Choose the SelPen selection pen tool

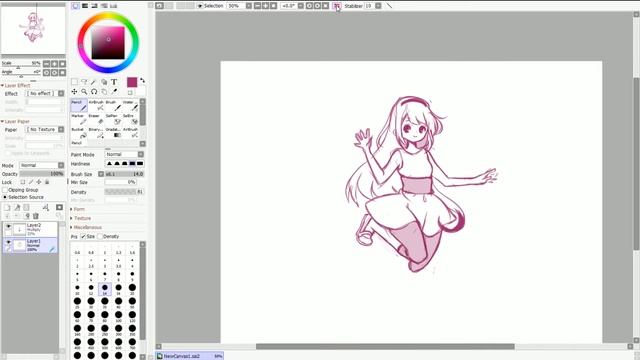pos(113,119)
